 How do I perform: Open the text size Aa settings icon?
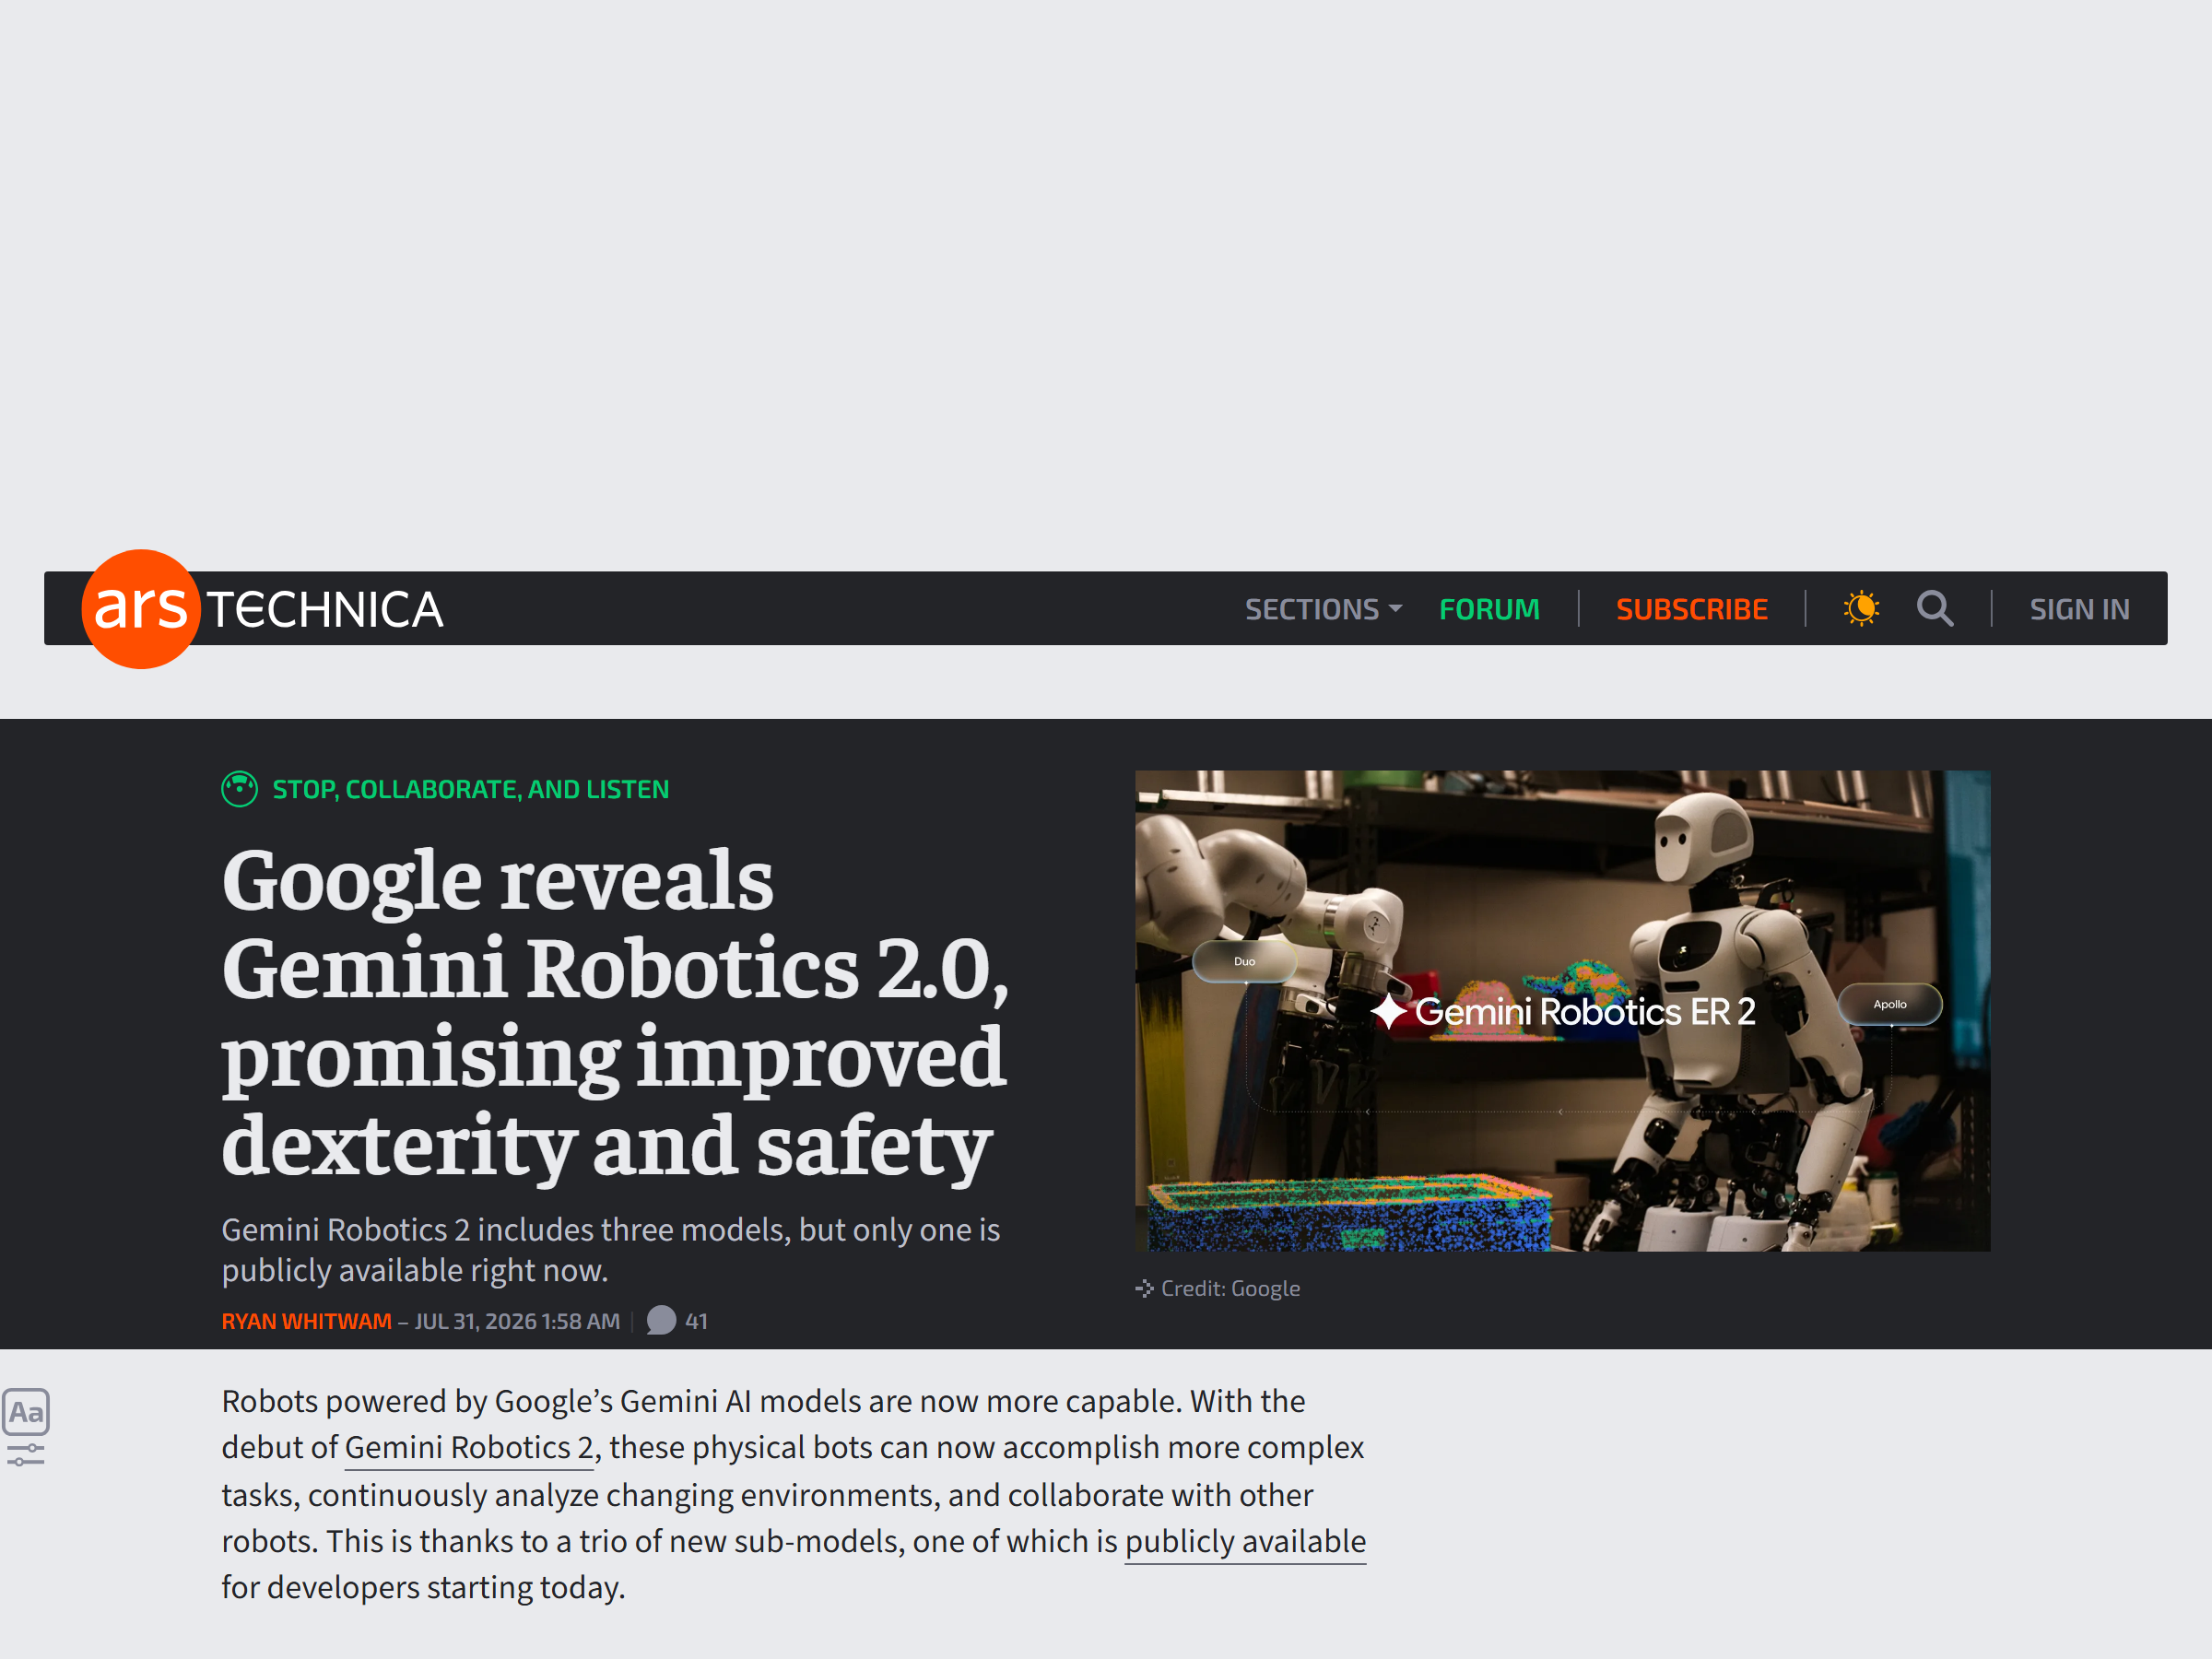[x=26, y=1412]
